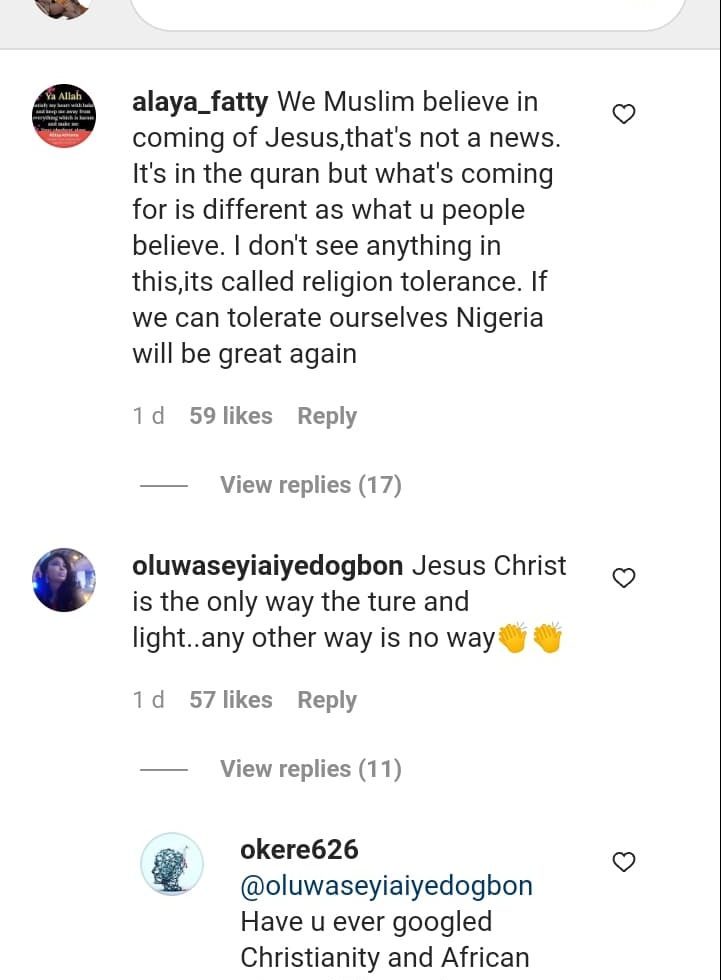The width and height of the screenshot is (721, 980).
Task: View the 59 likes list
Action: point(231,416)
